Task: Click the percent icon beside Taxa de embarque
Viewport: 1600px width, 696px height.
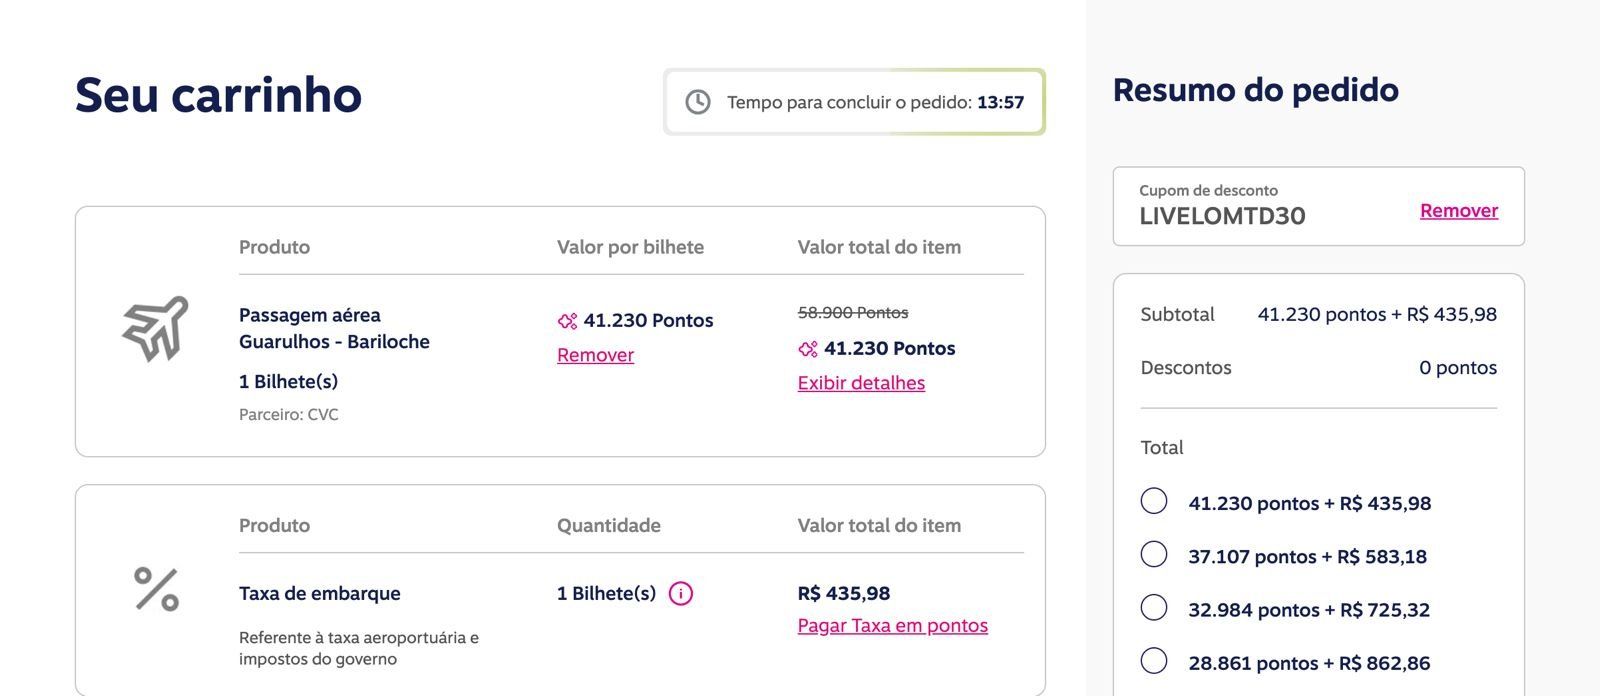Action: (x=156, y=589)
